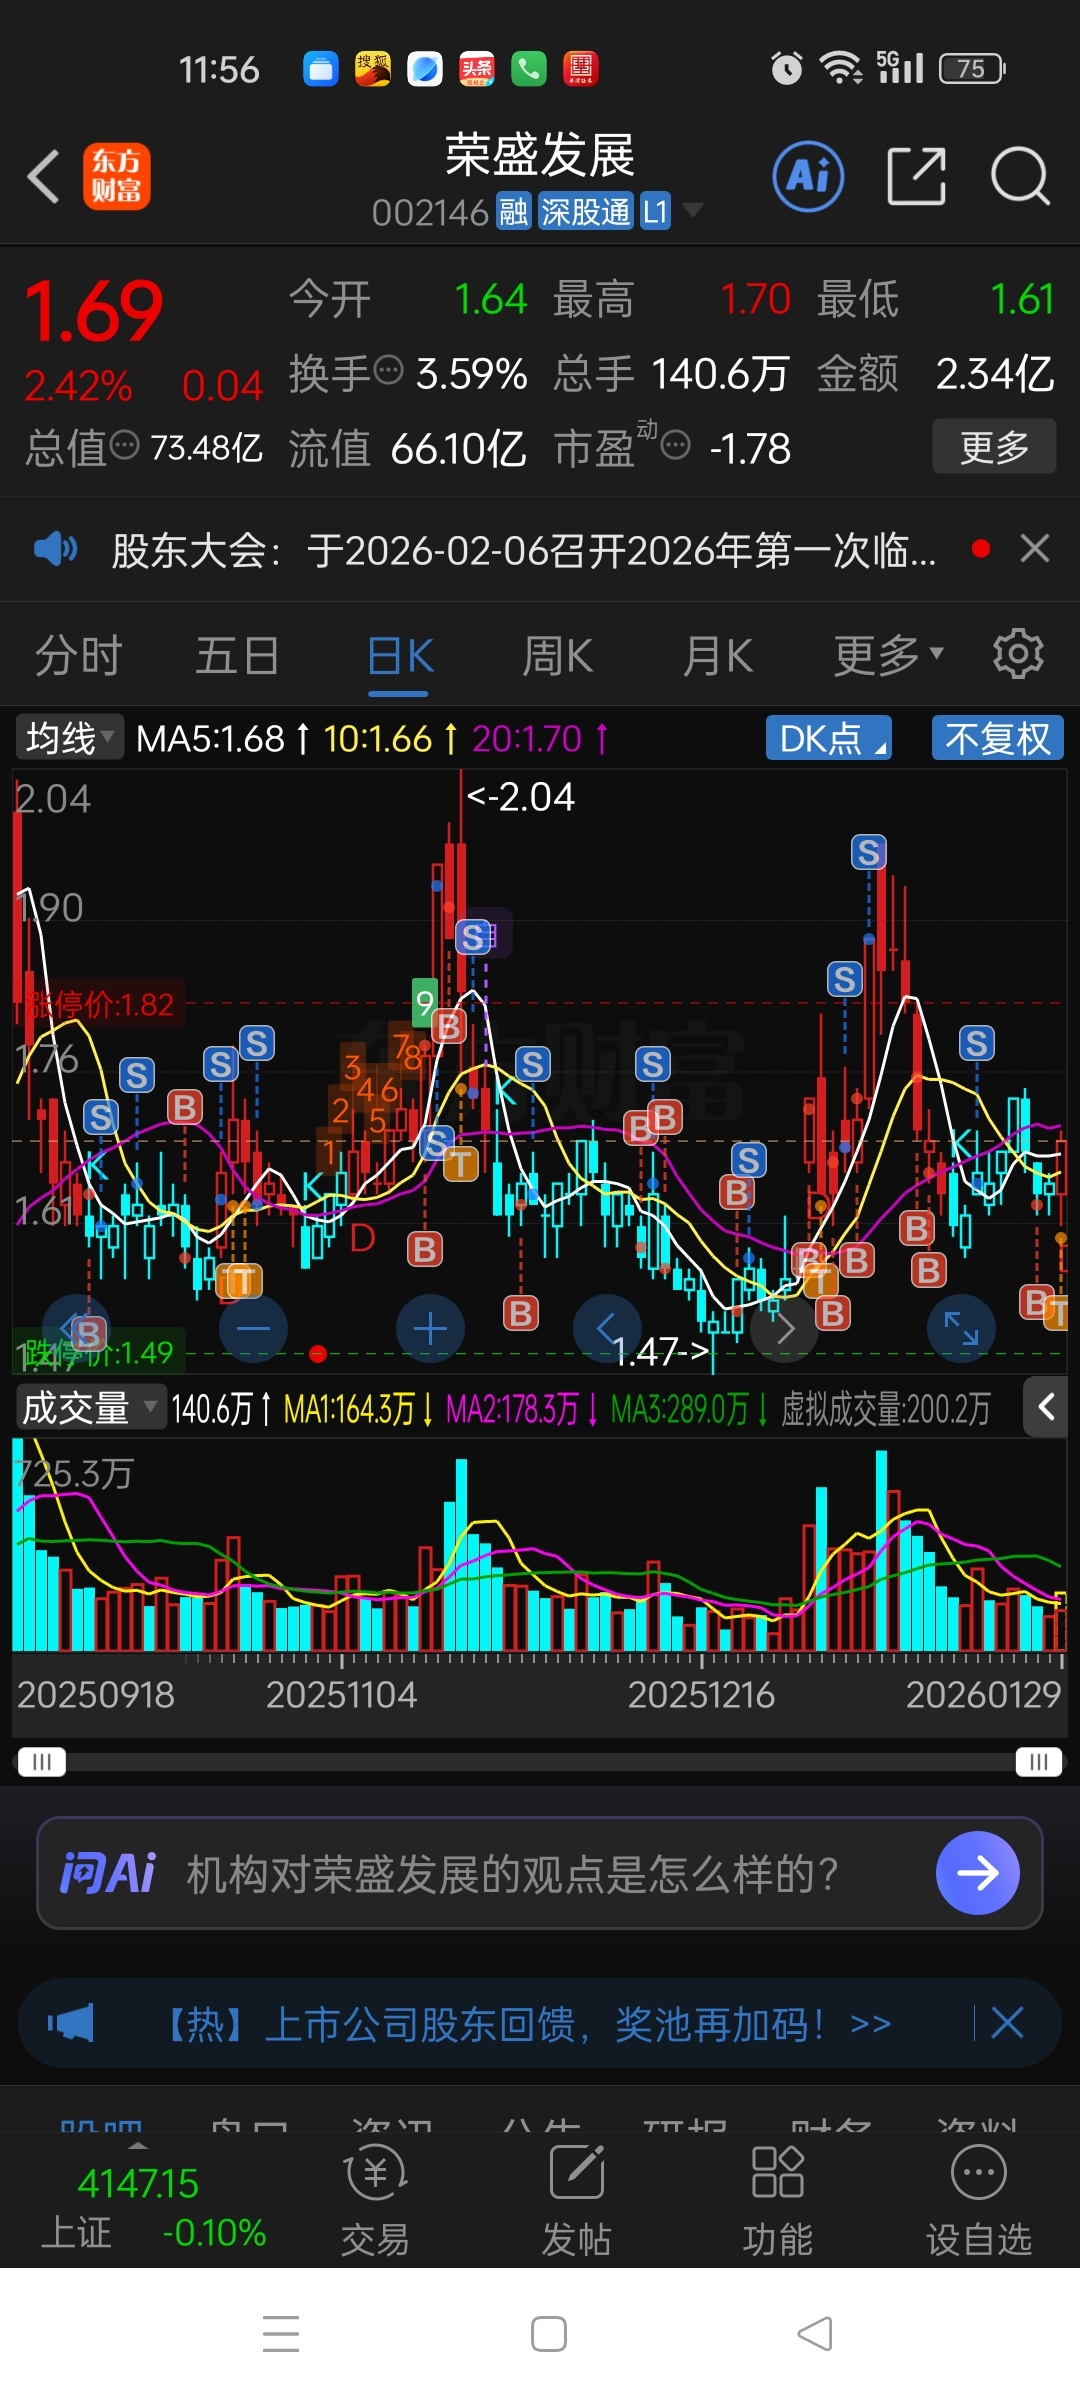
Task: Tap the 融 margin tag
Action: [513, 211]
